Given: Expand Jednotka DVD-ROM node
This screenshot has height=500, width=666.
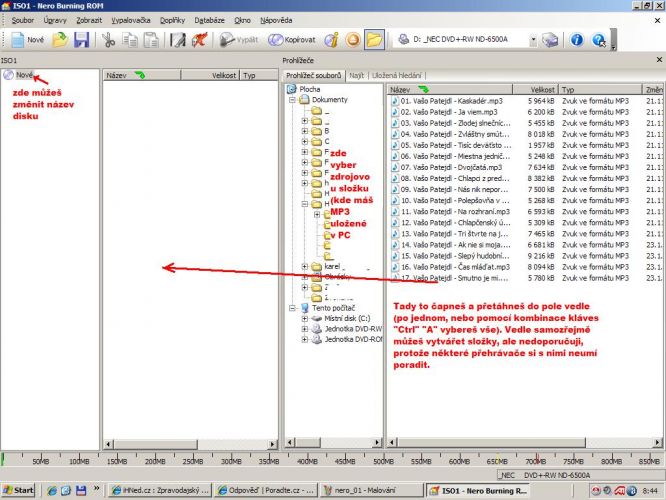Looking at the screenshot, I should tap(305, 339).
